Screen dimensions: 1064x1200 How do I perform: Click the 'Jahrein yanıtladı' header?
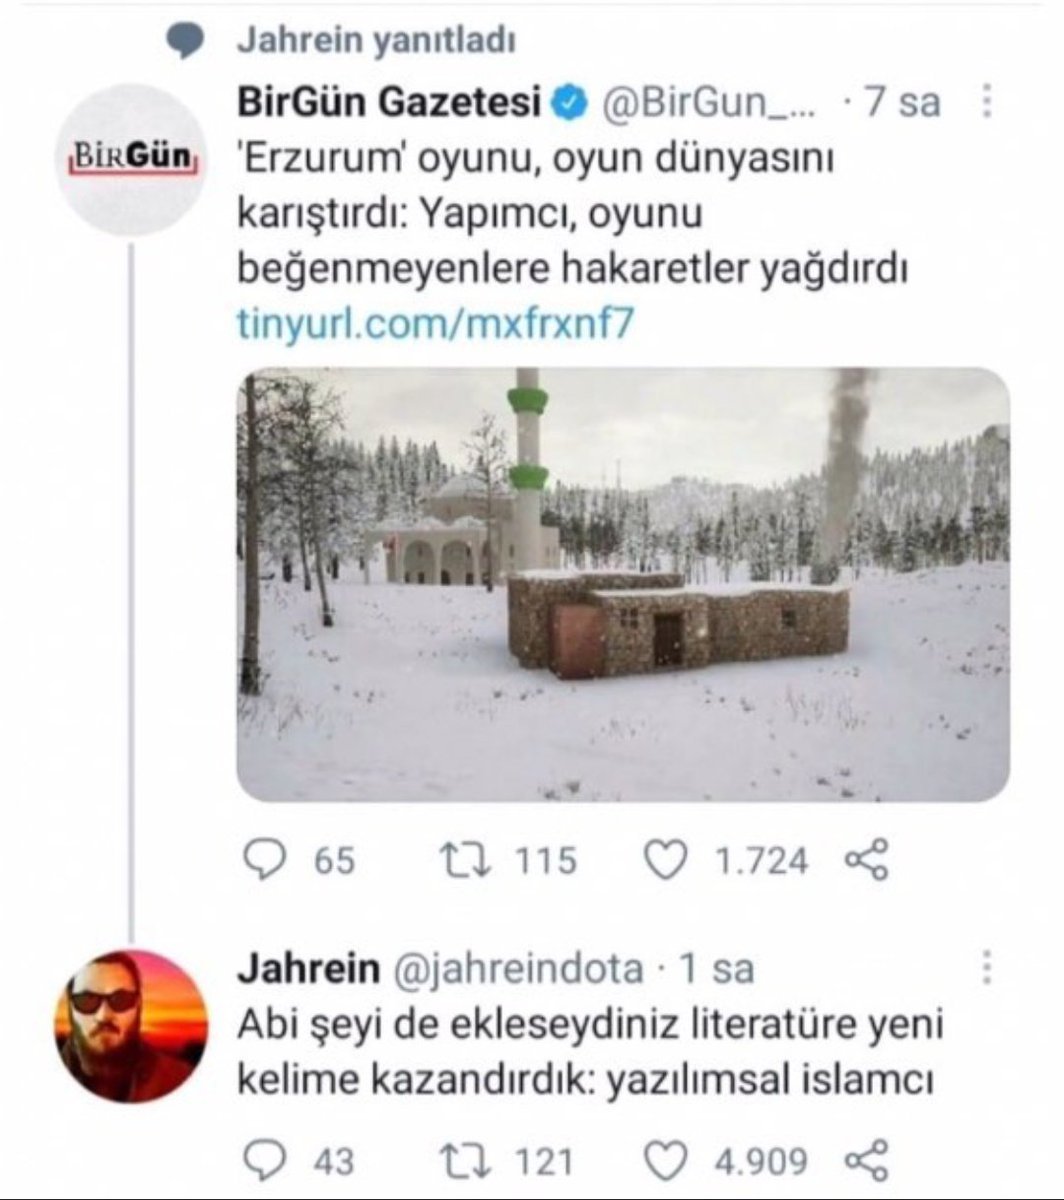click(377, 41)
